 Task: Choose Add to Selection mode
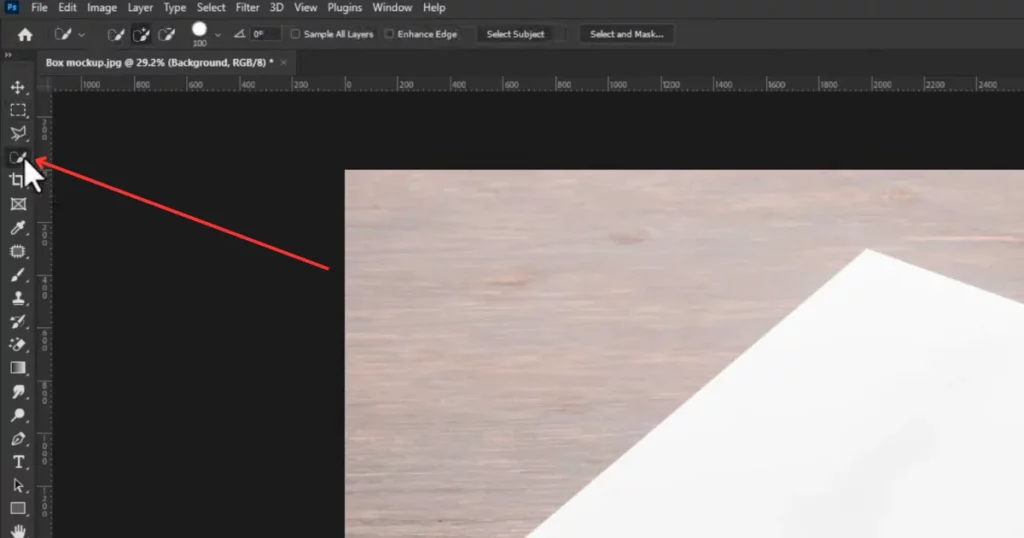pyautogui.click(x=141, y=35)
